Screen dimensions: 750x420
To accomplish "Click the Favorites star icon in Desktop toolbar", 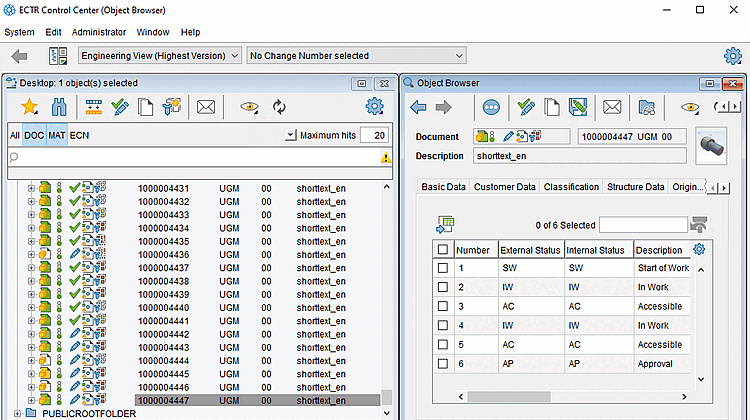I will [30, 106].
